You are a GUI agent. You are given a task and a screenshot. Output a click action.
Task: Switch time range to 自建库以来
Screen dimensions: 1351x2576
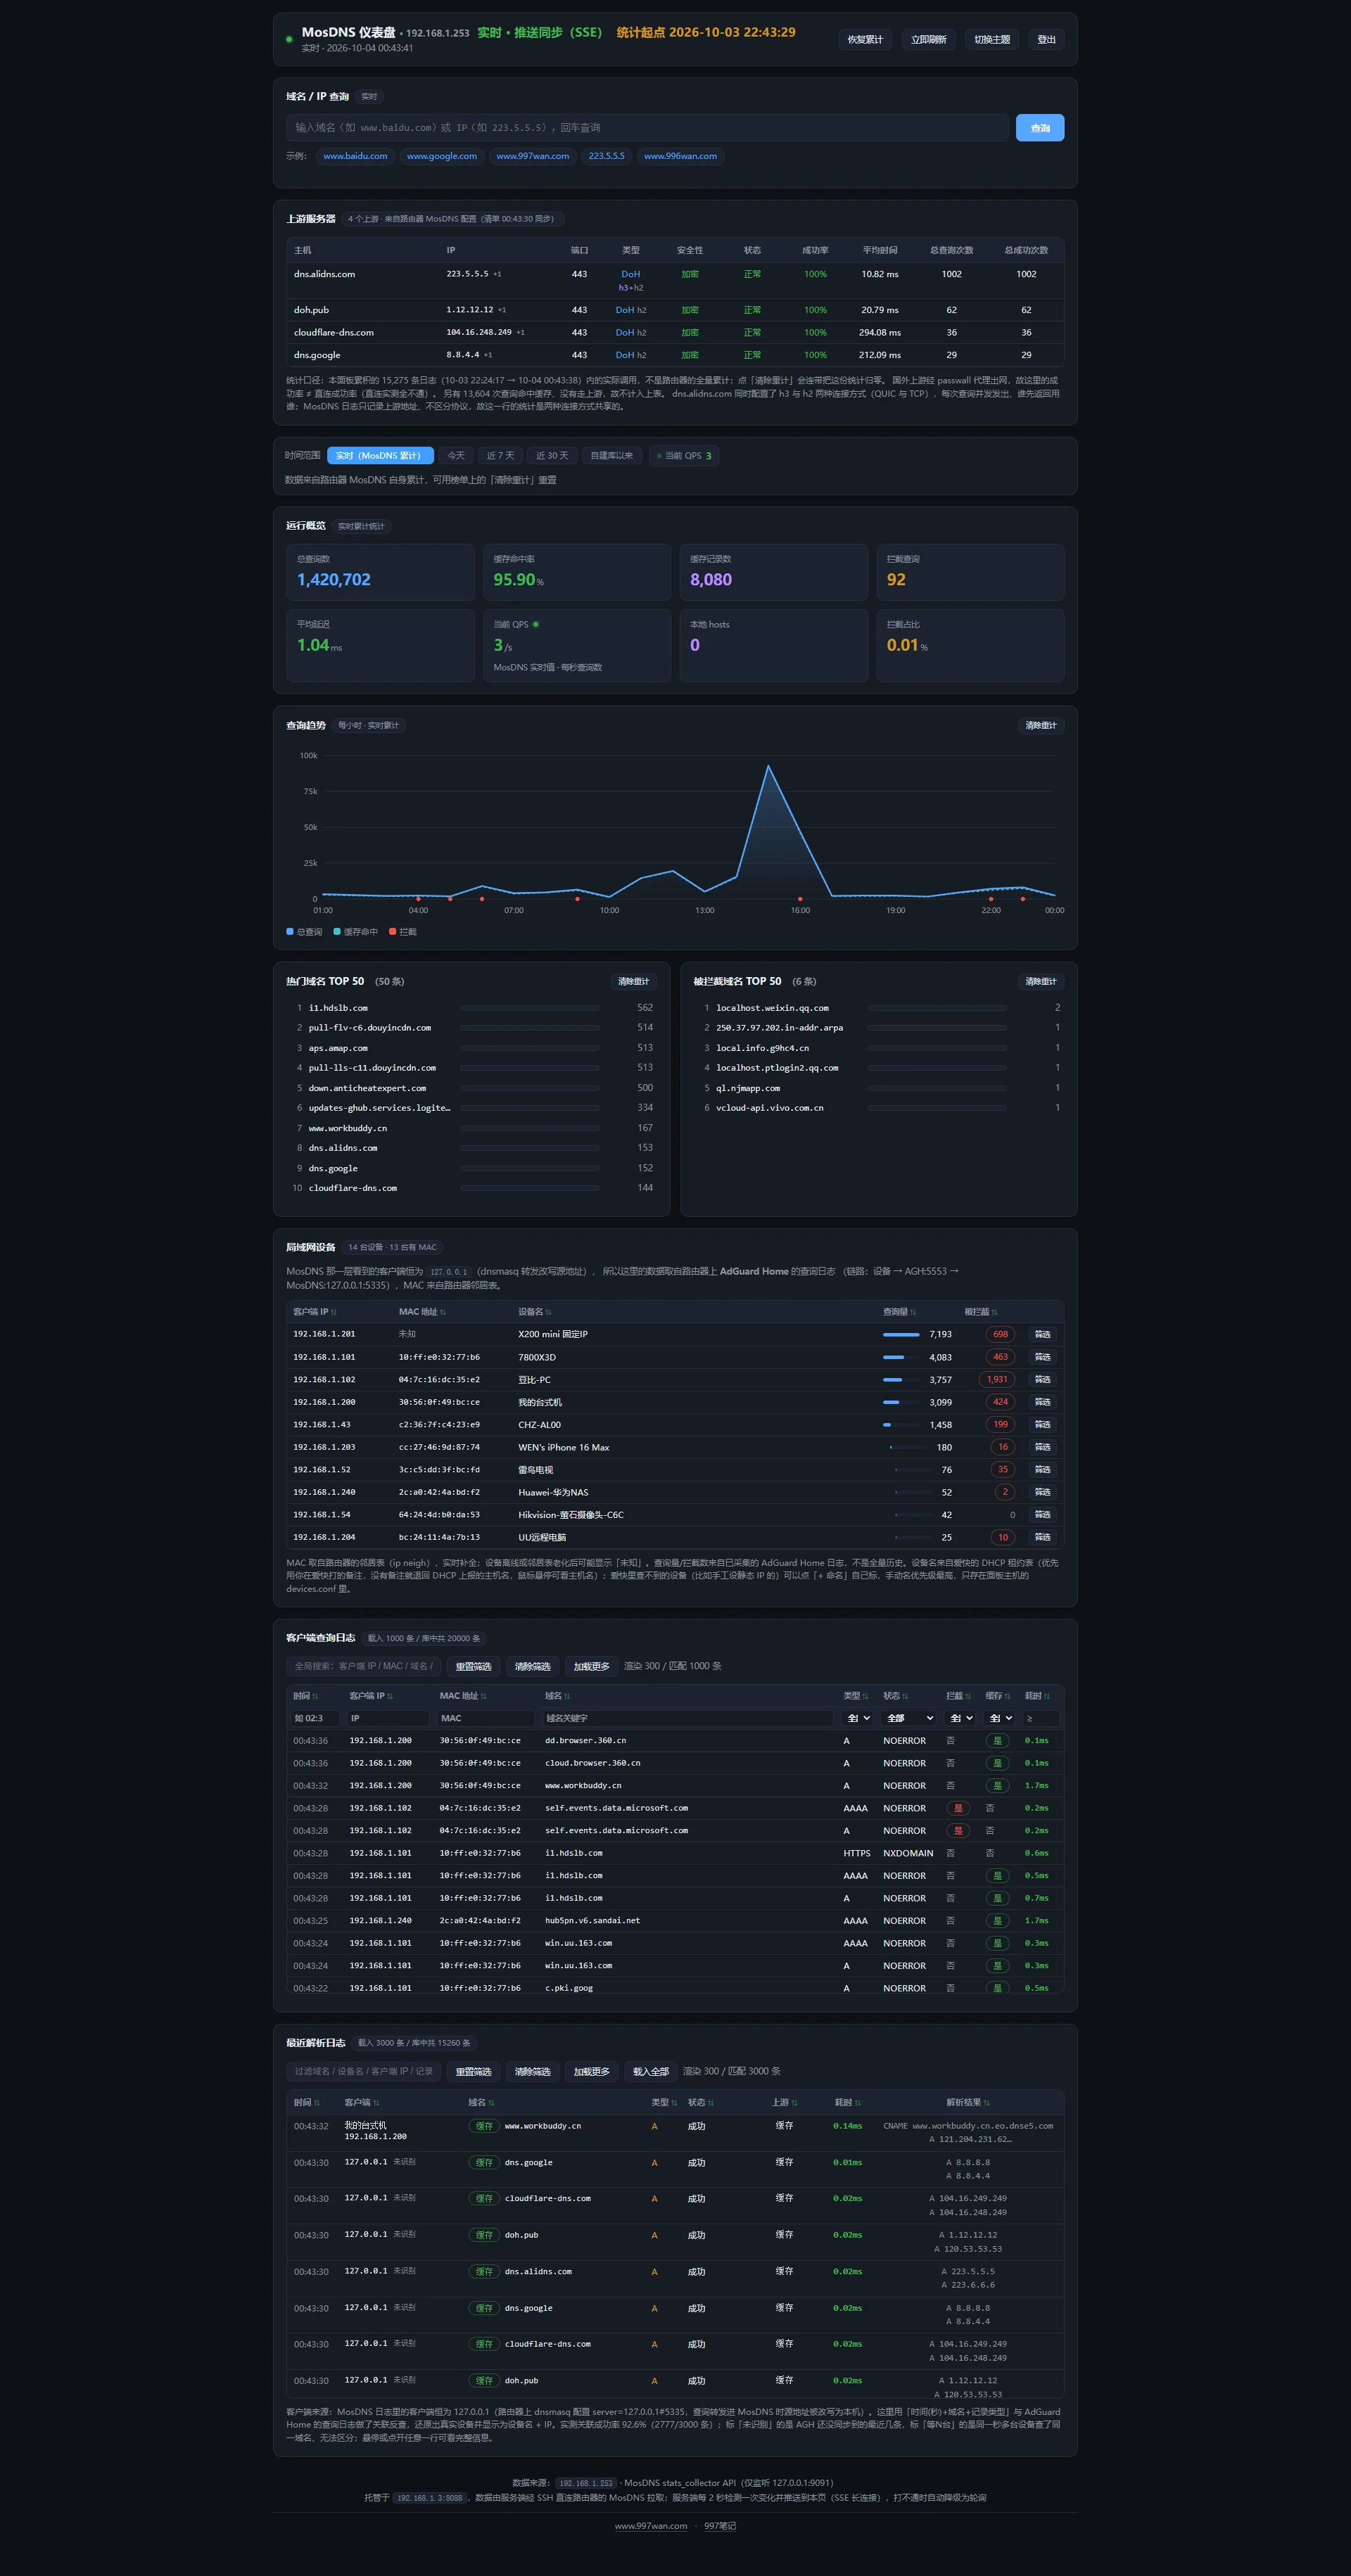coord(612,456)
